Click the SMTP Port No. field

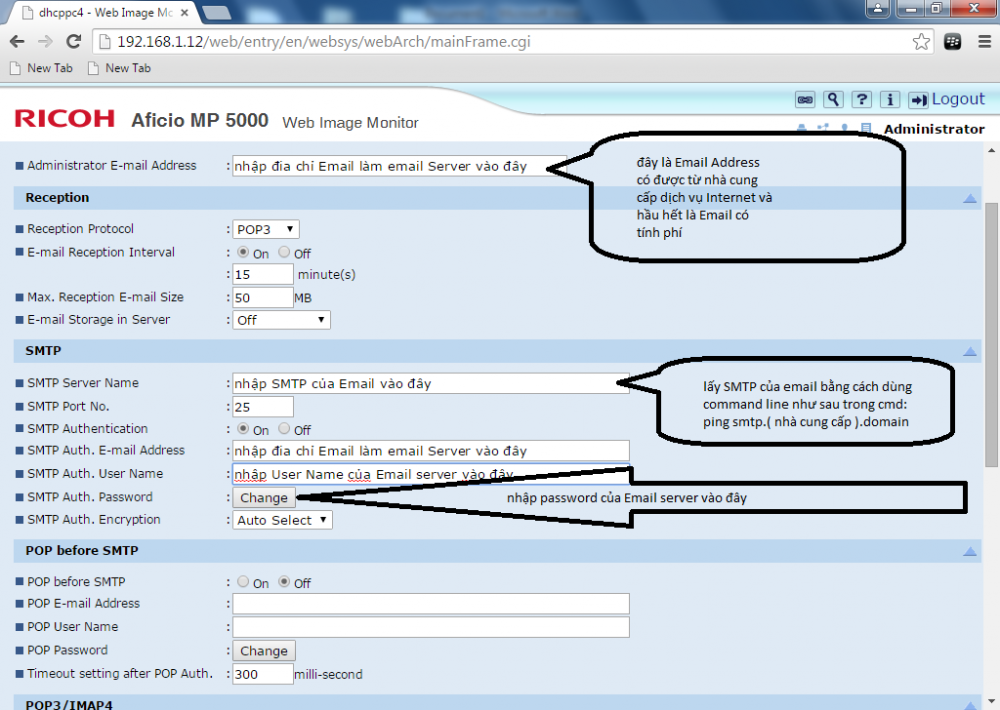(263, 406)
